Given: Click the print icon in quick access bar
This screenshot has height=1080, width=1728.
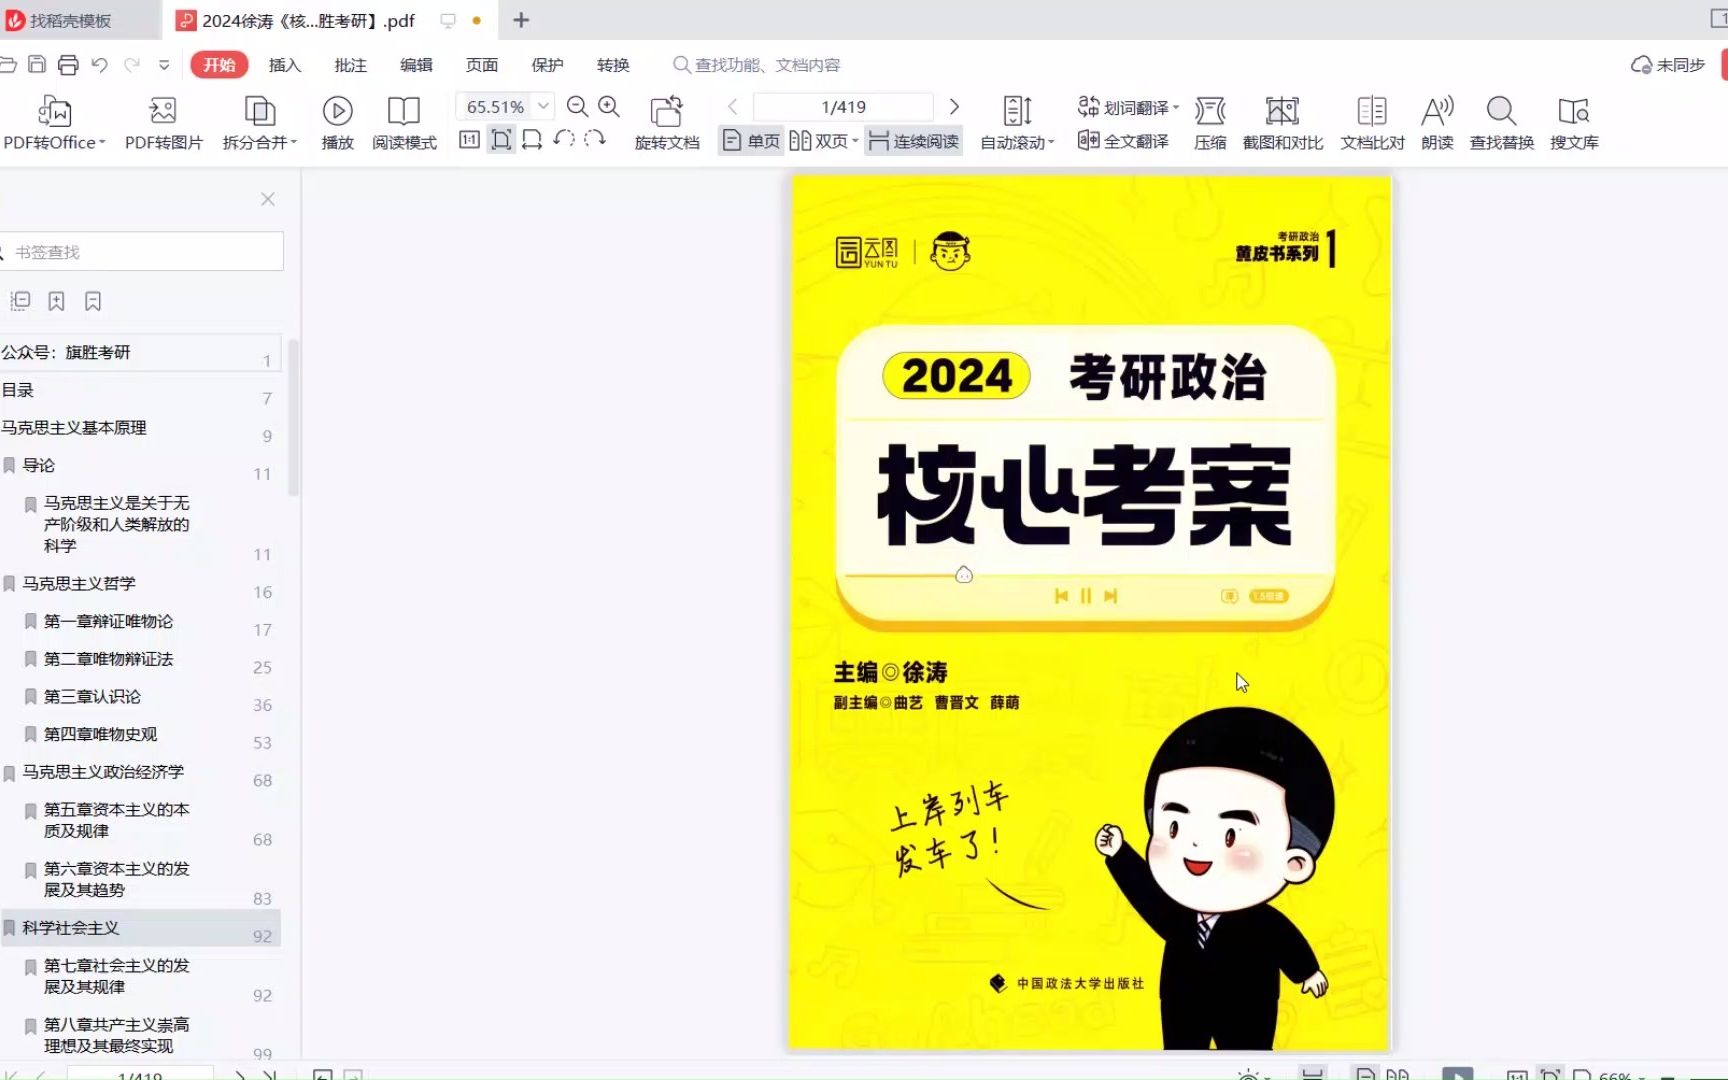Looking at the screenshot, I should 68,65.
